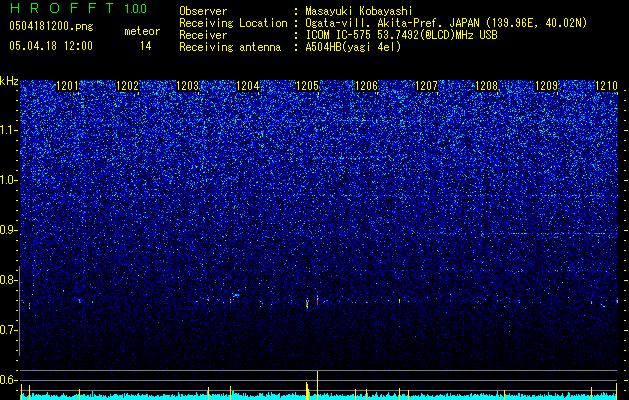629x400 pixels.
Task: Select antenna value A504HB(yagi 4el)
Action: coord(353,47)
